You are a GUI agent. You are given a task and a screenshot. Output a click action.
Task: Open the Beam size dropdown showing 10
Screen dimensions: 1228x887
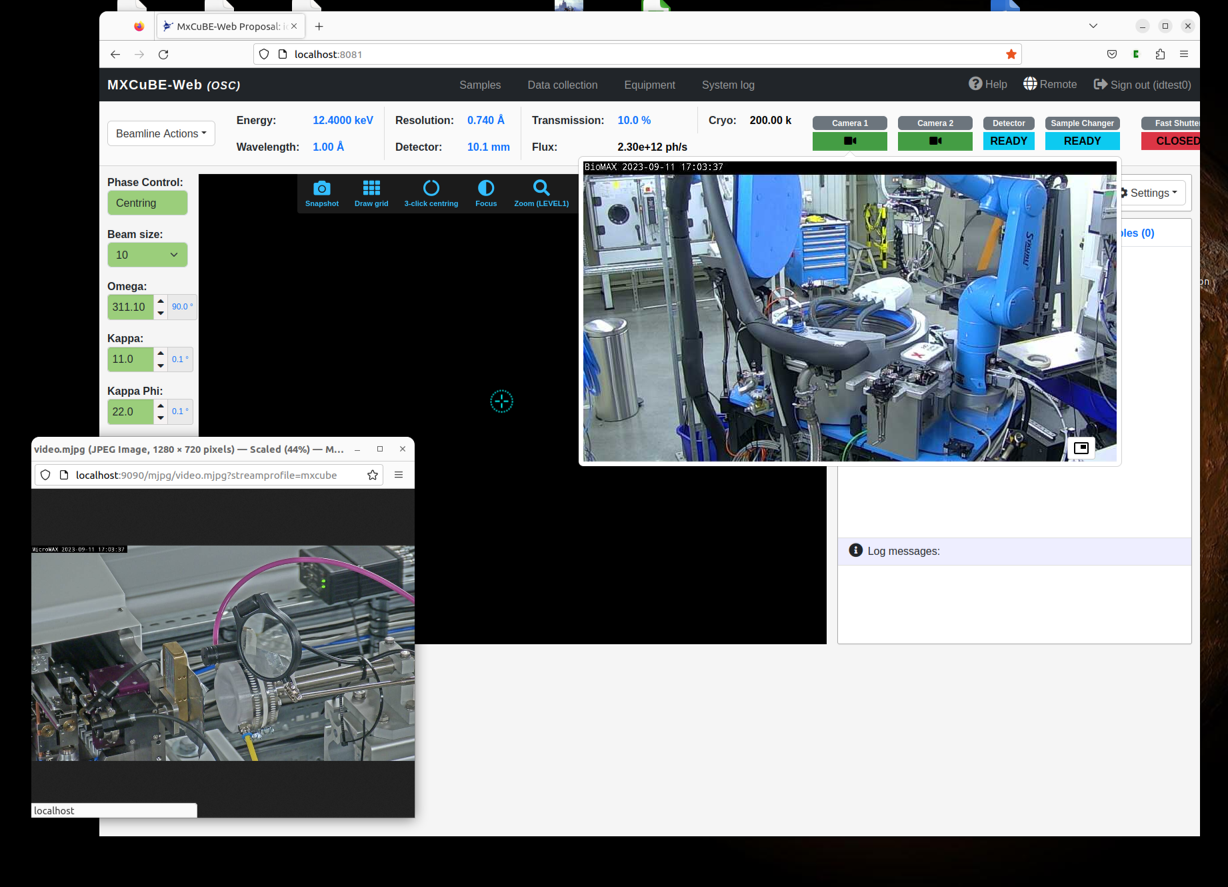pos(147,255)
